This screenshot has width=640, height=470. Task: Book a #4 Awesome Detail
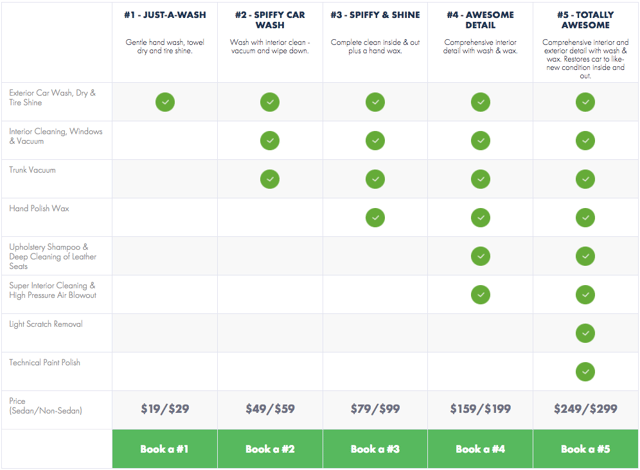480,449
